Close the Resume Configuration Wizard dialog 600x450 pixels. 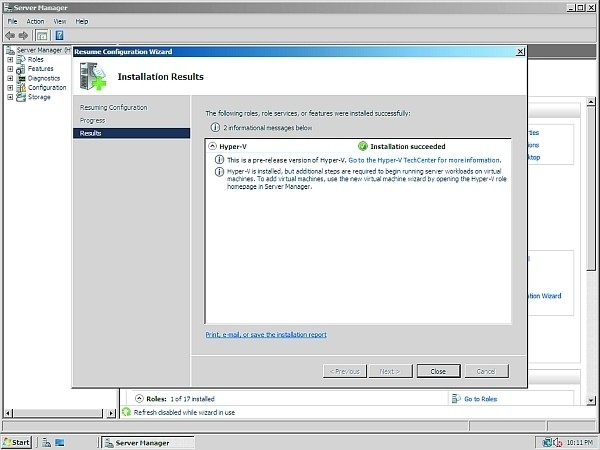(520, 52)
